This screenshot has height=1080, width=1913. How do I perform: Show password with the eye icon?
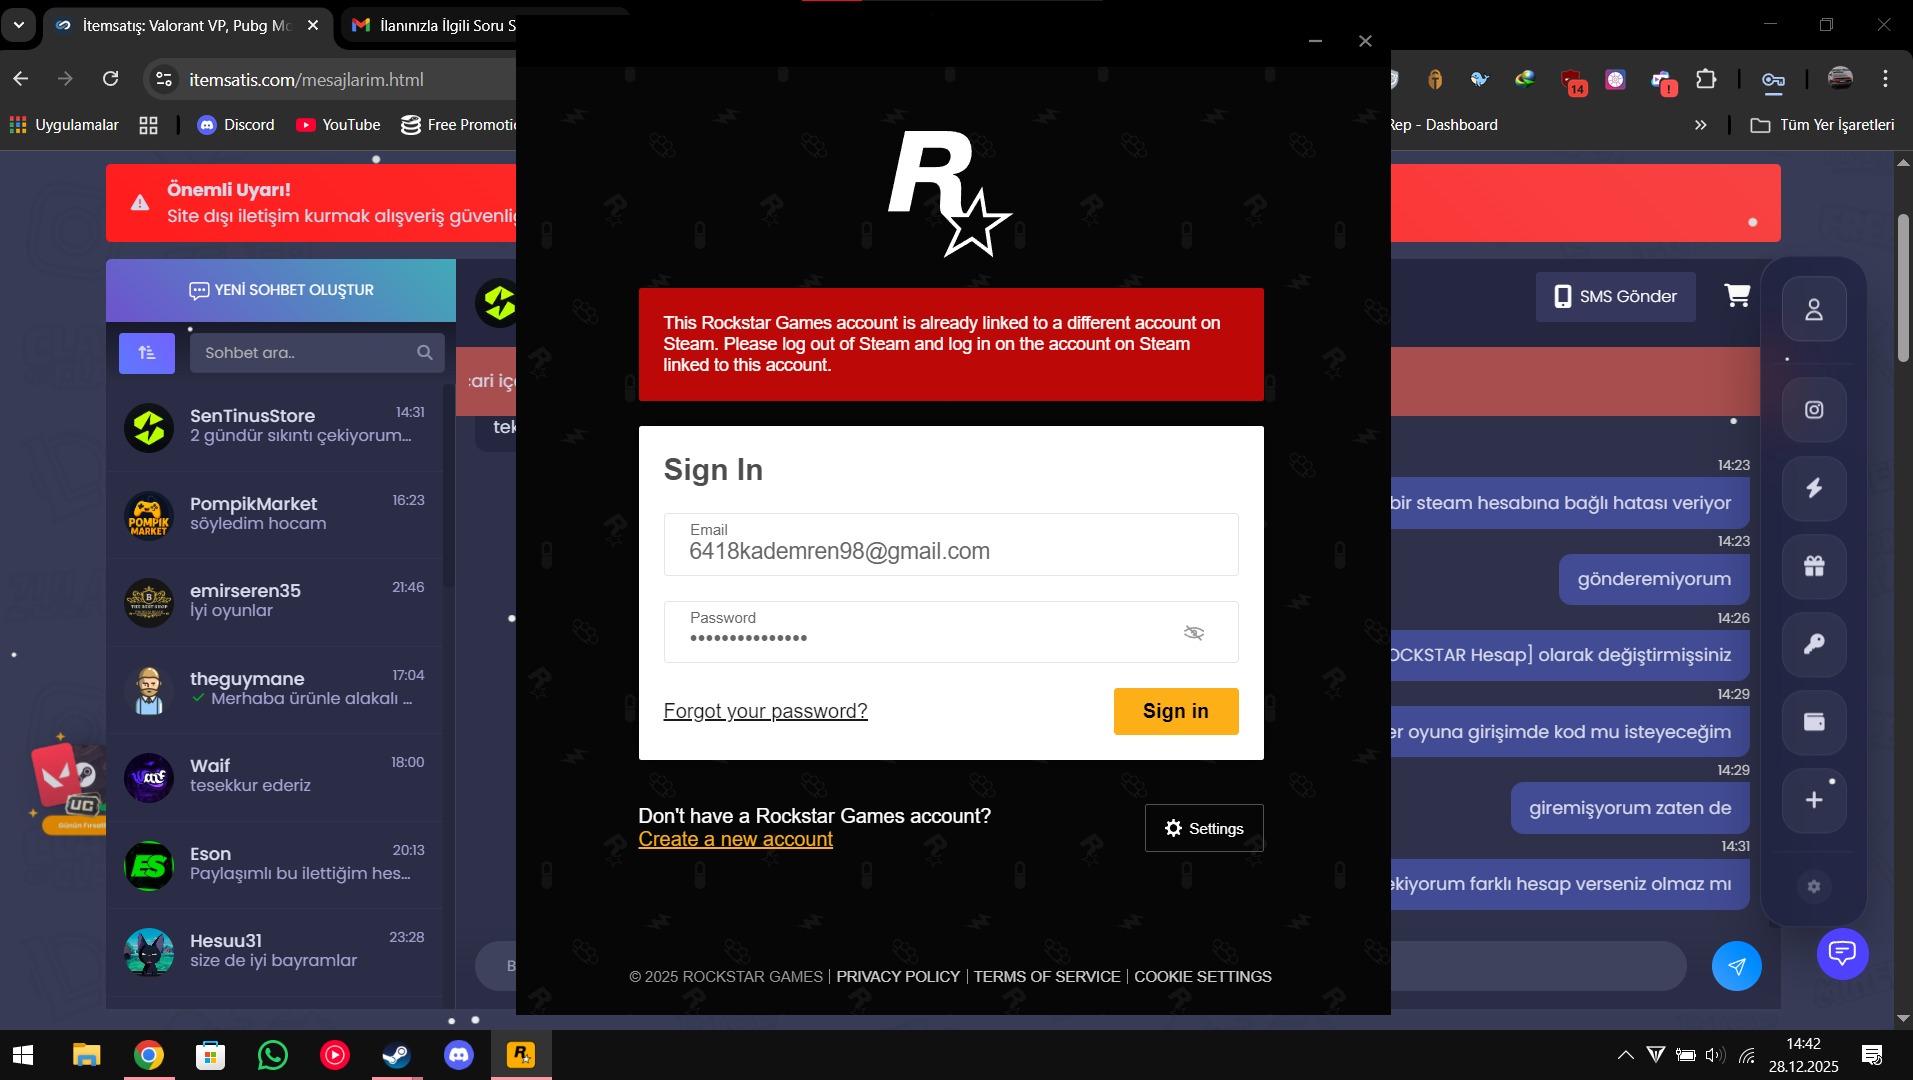click(x=1194, y=632)
